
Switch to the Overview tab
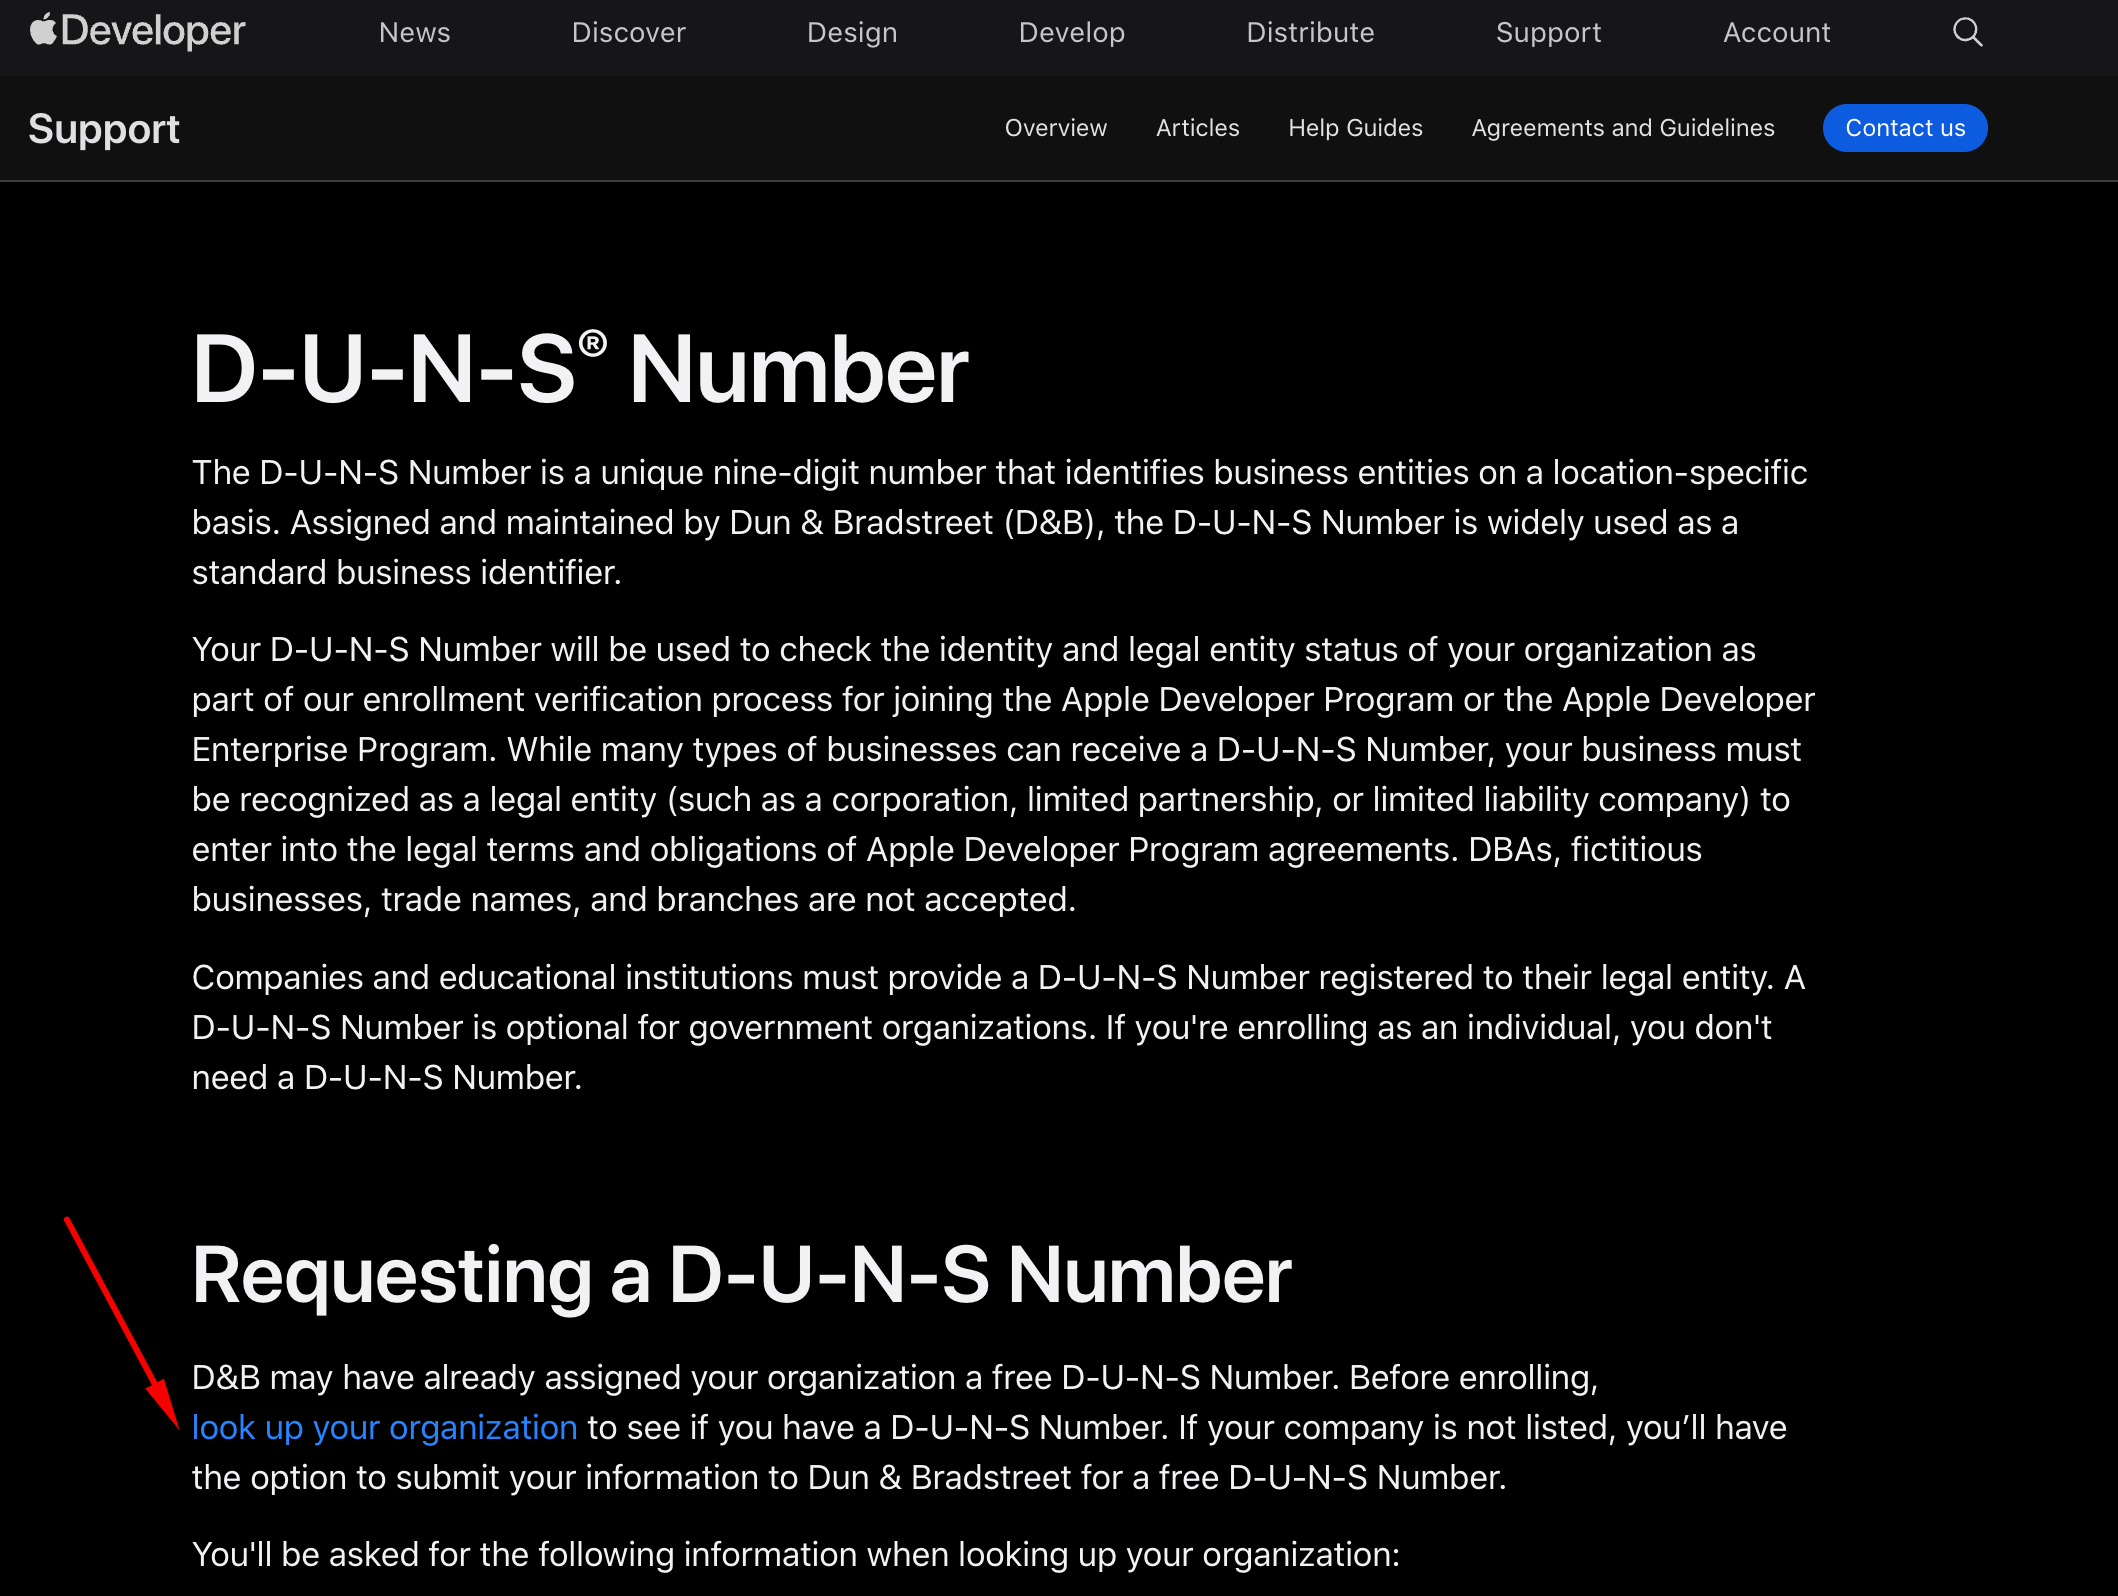[x=1055, y=128]
